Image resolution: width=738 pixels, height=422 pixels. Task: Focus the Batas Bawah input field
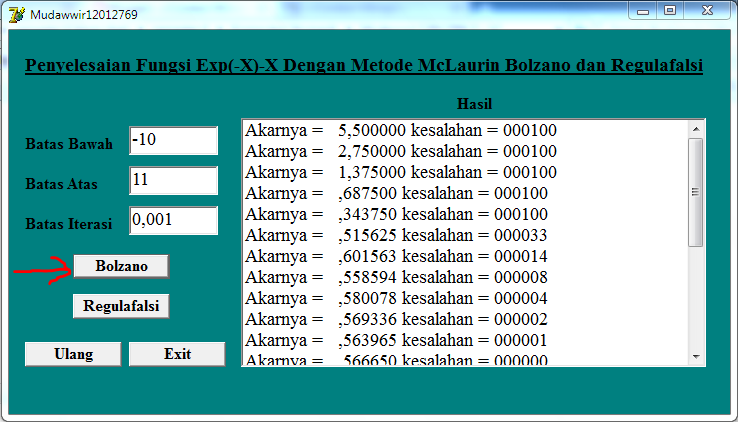[x=173, y=140]
